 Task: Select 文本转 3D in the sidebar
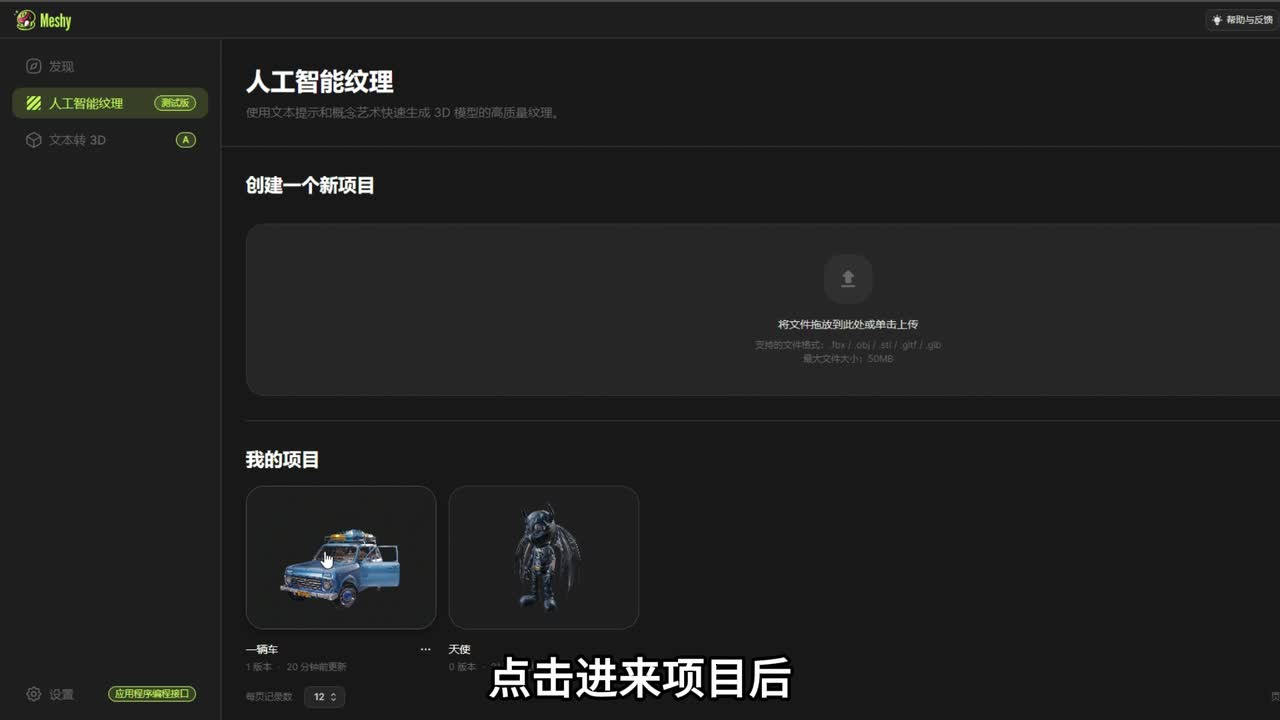[78, 140]
